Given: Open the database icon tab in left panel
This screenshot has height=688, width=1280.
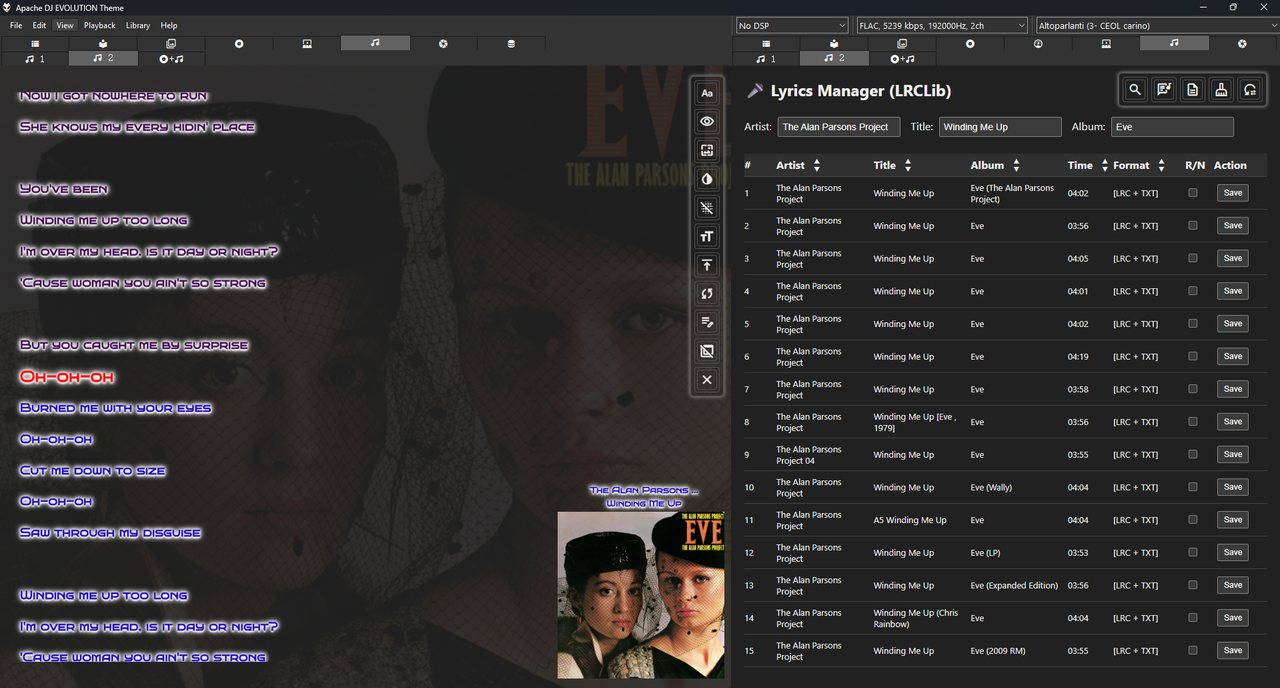Looking at the screenshot, I should (x=511, y=44).
